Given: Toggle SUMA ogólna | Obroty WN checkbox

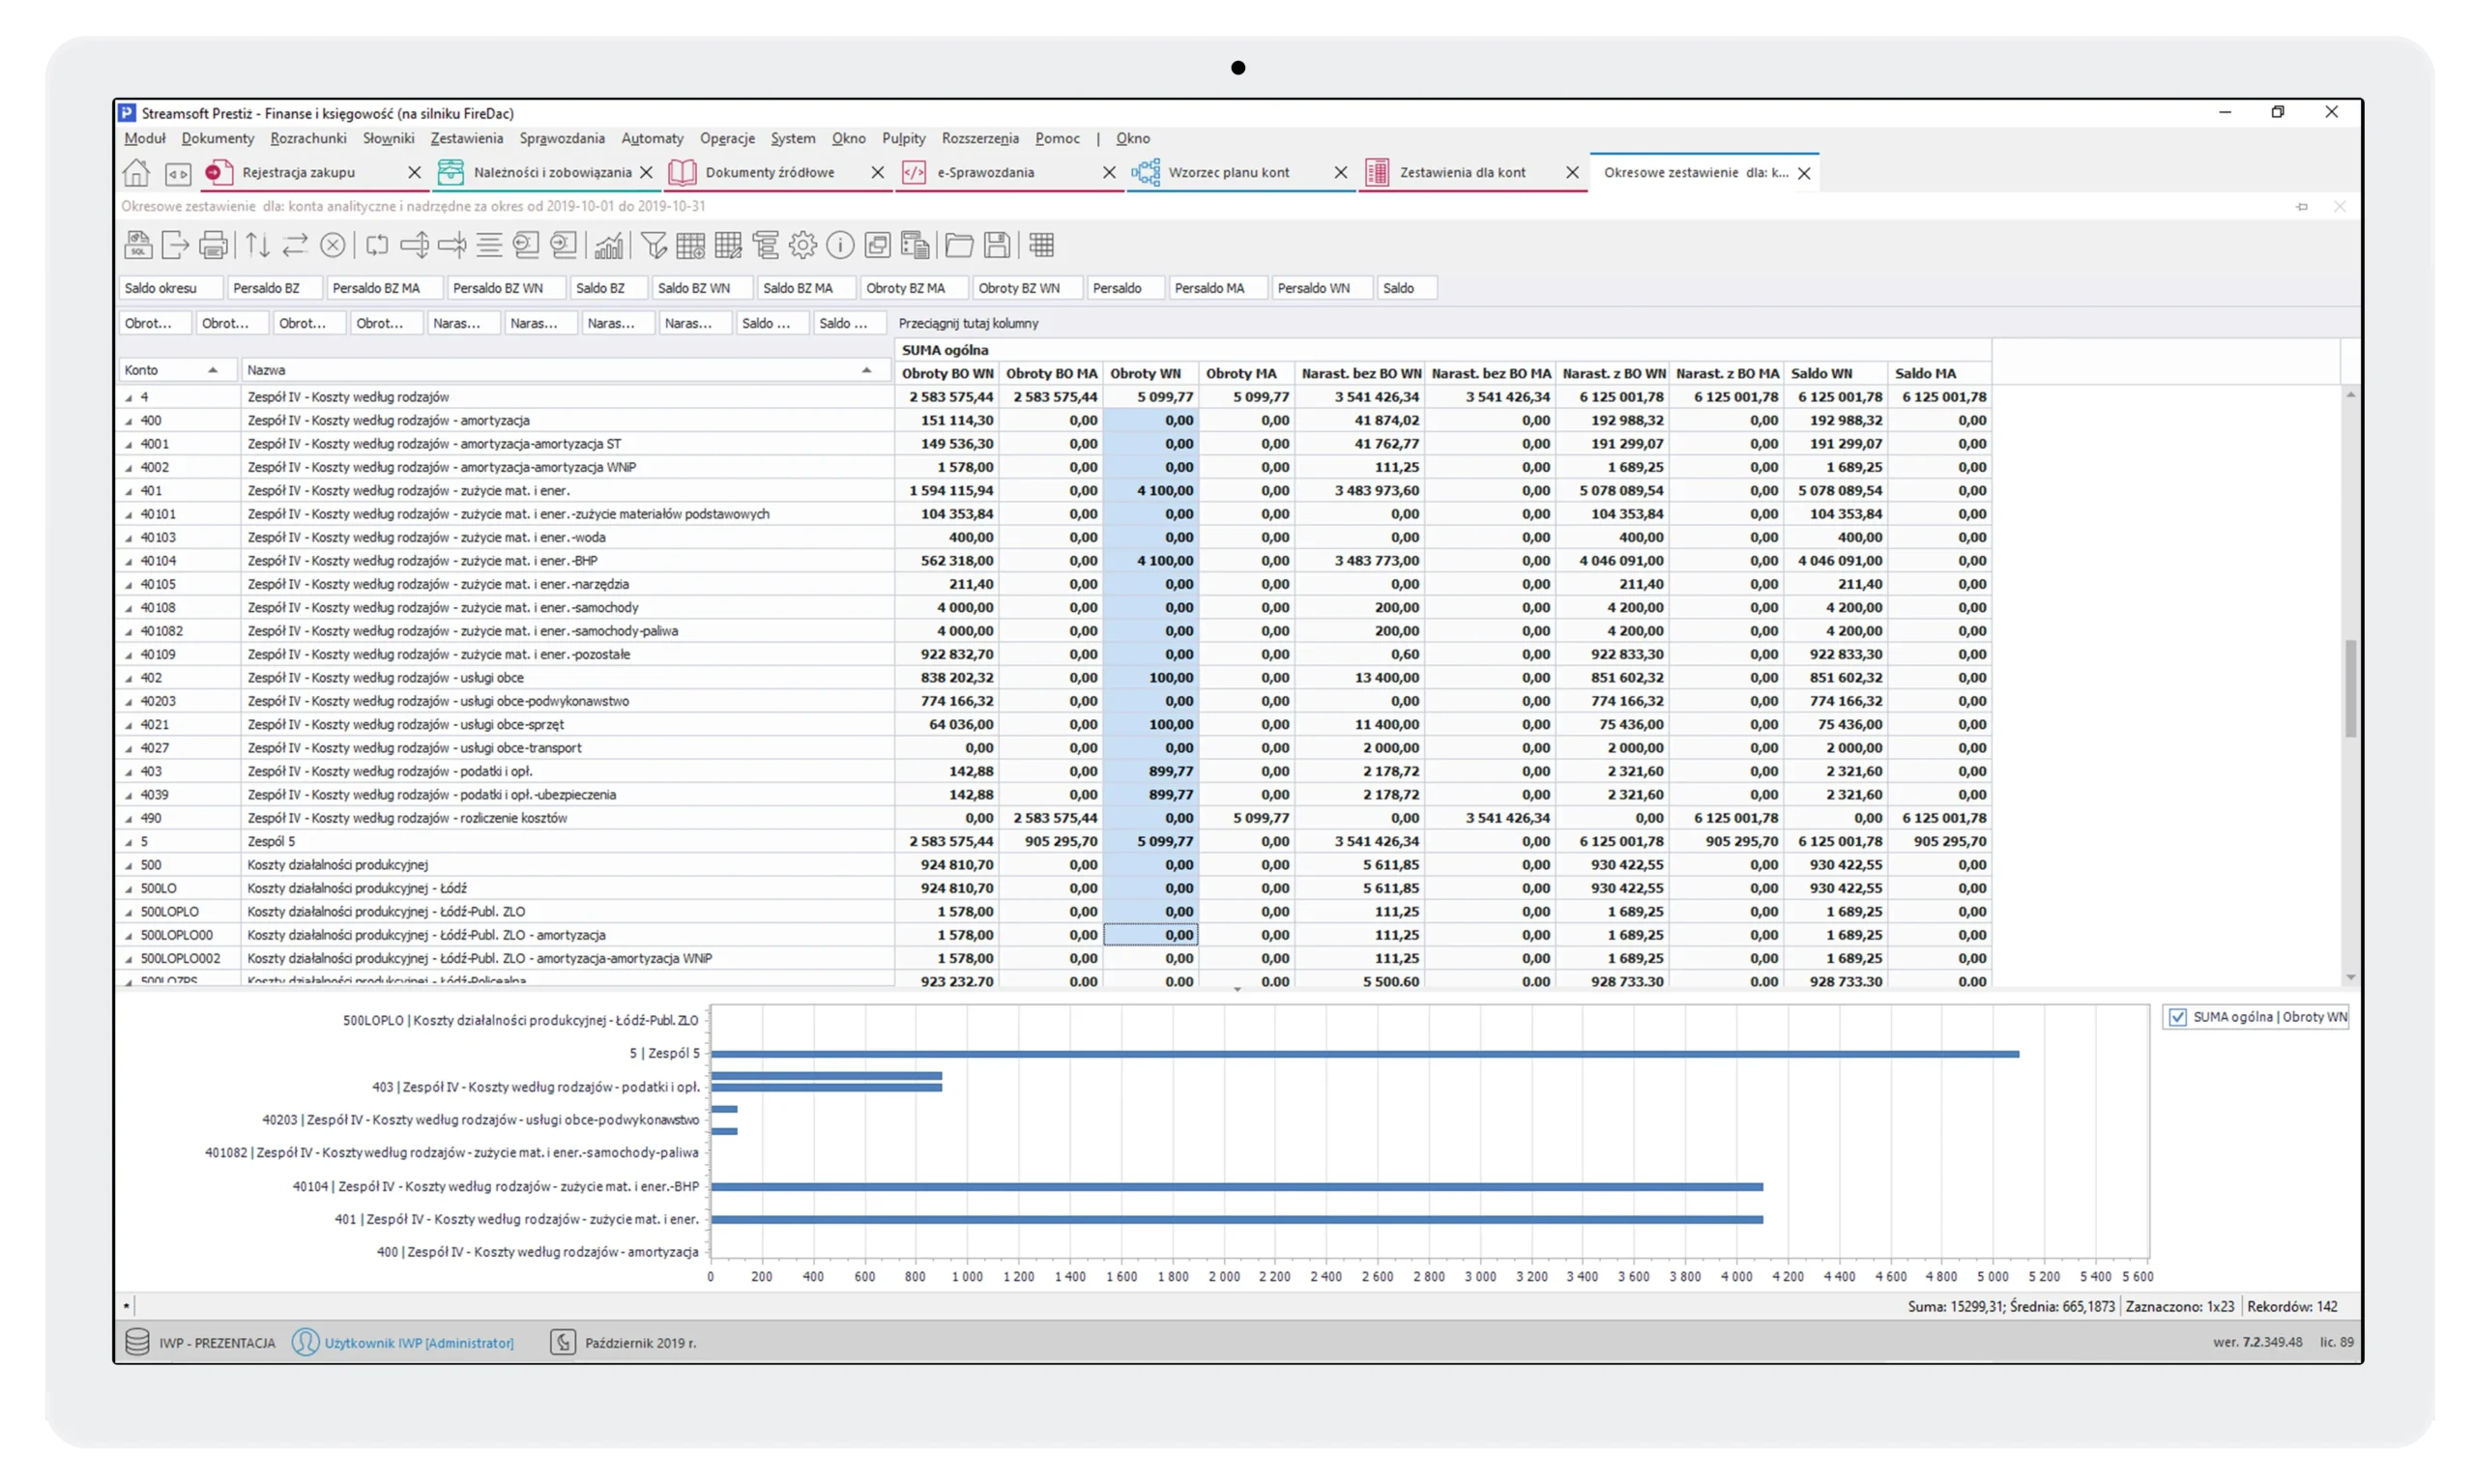Looking at the screenshot, I should 2177,1017.
